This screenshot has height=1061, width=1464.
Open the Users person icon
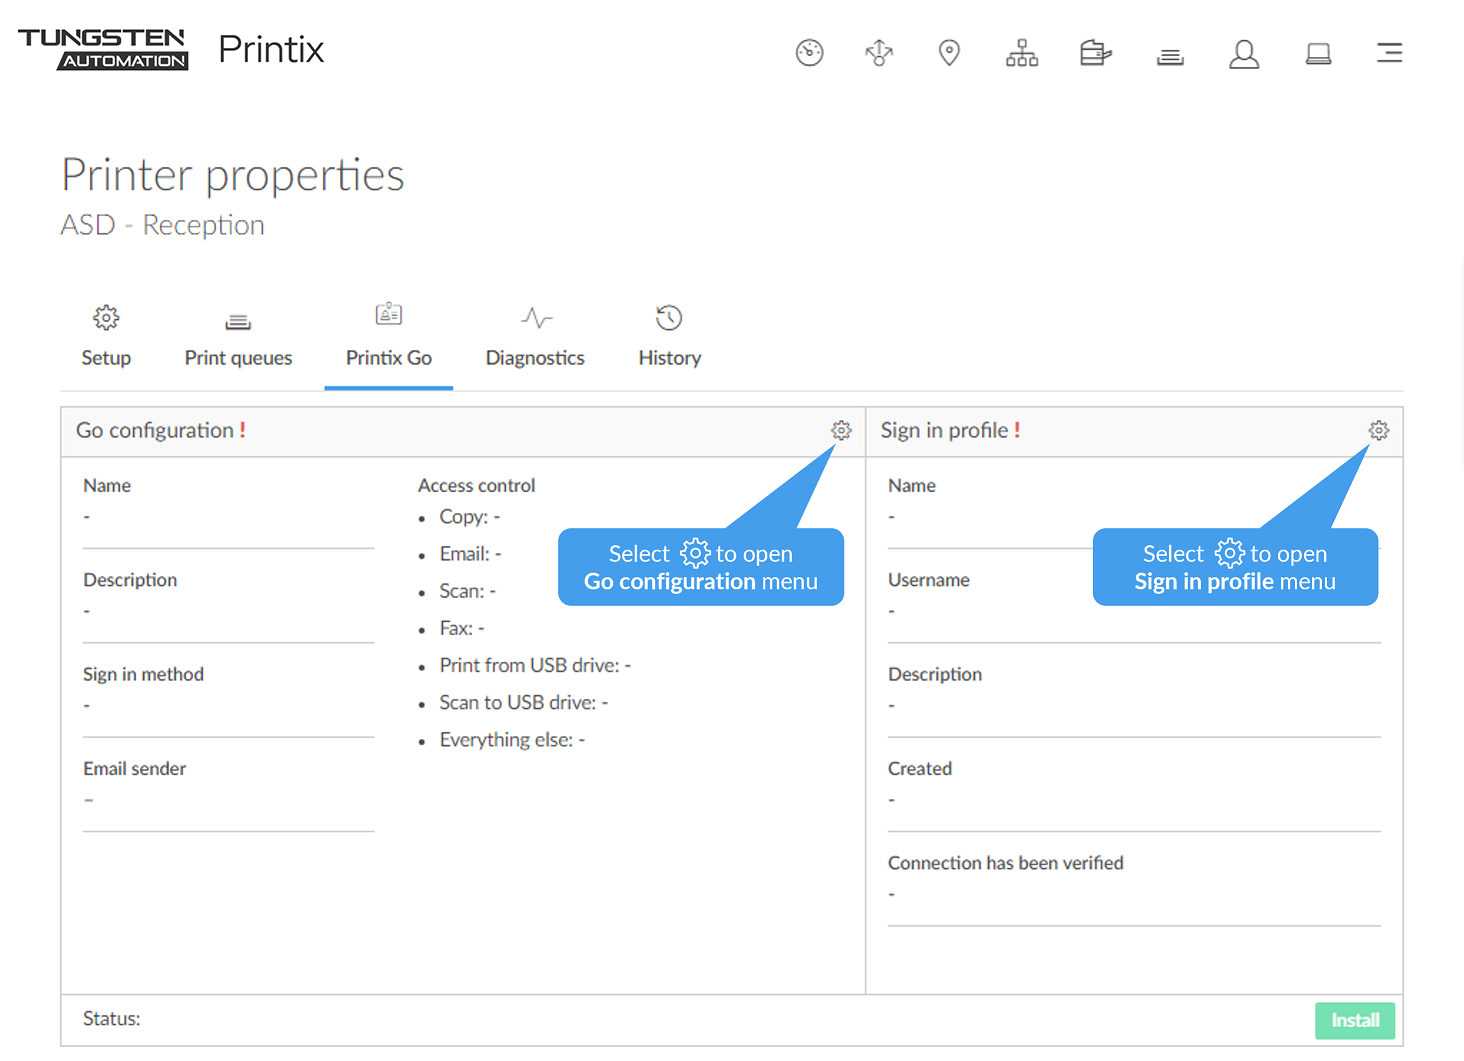coord(1243,53)
